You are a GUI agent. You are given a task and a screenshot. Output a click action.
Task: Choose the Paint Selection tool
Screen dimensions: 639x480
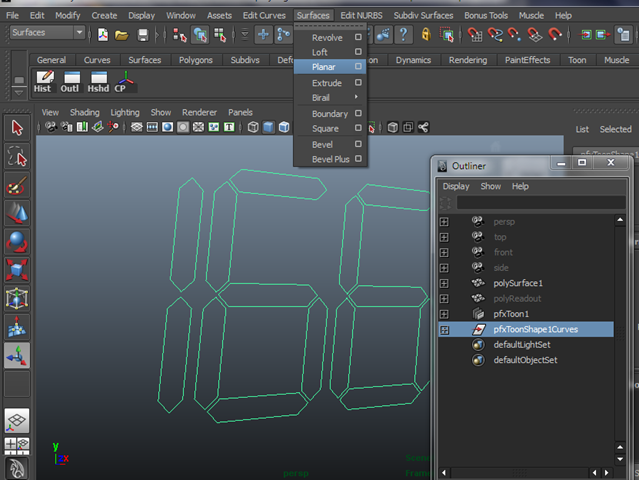click(x=17, y=185)
